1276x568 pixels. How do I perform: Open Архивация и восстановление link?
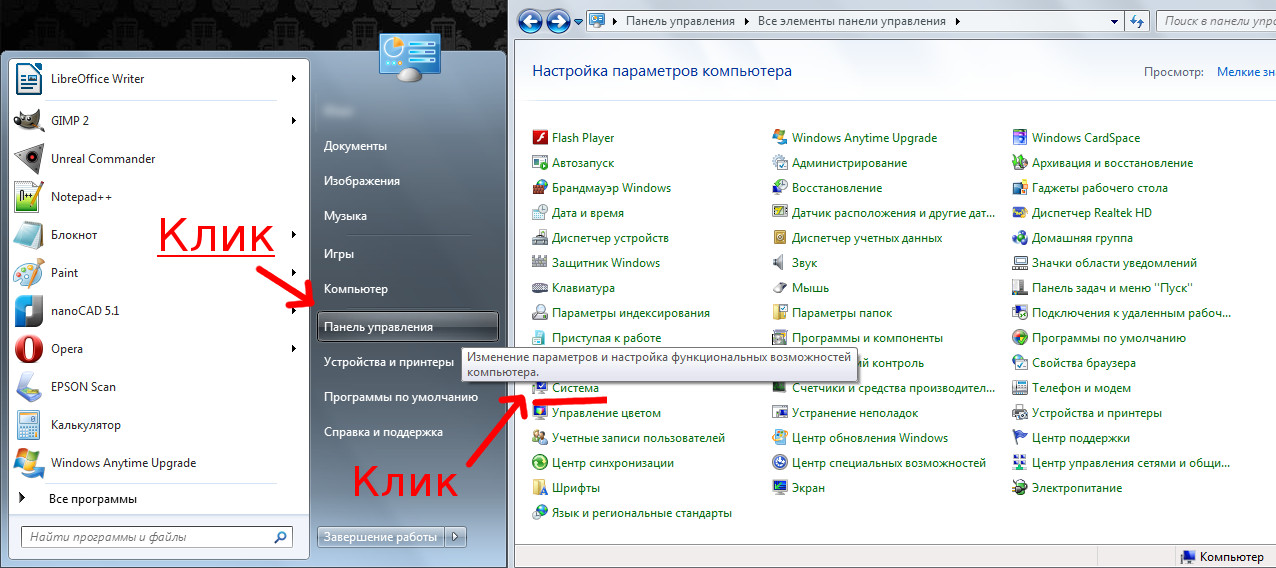pos(1113,163)
